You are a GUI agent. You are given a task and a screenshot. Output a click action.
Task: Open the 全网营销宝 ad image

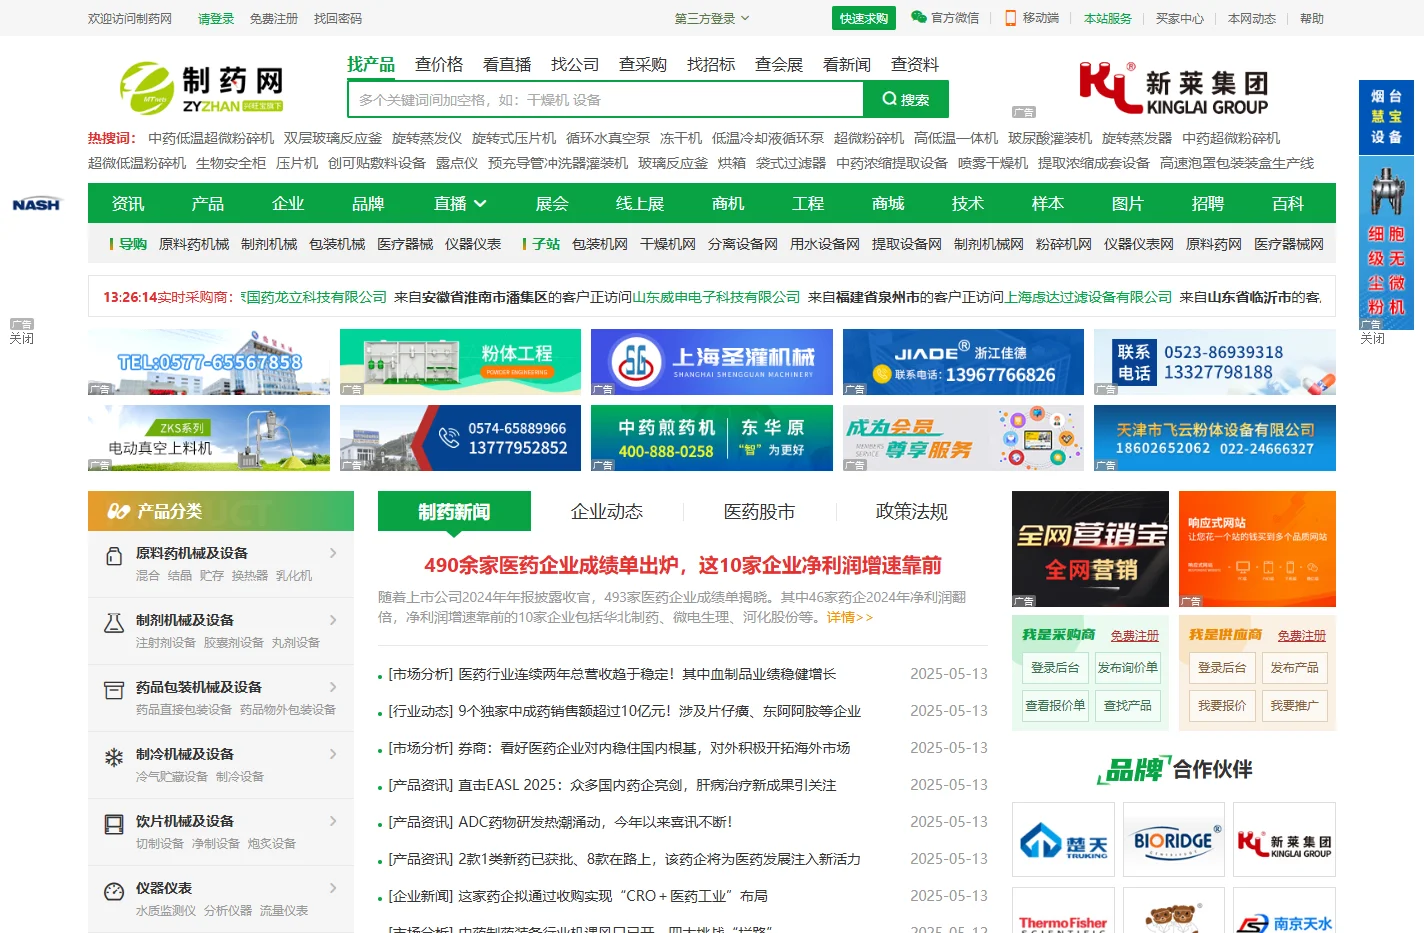click(x=1090, y=549)
